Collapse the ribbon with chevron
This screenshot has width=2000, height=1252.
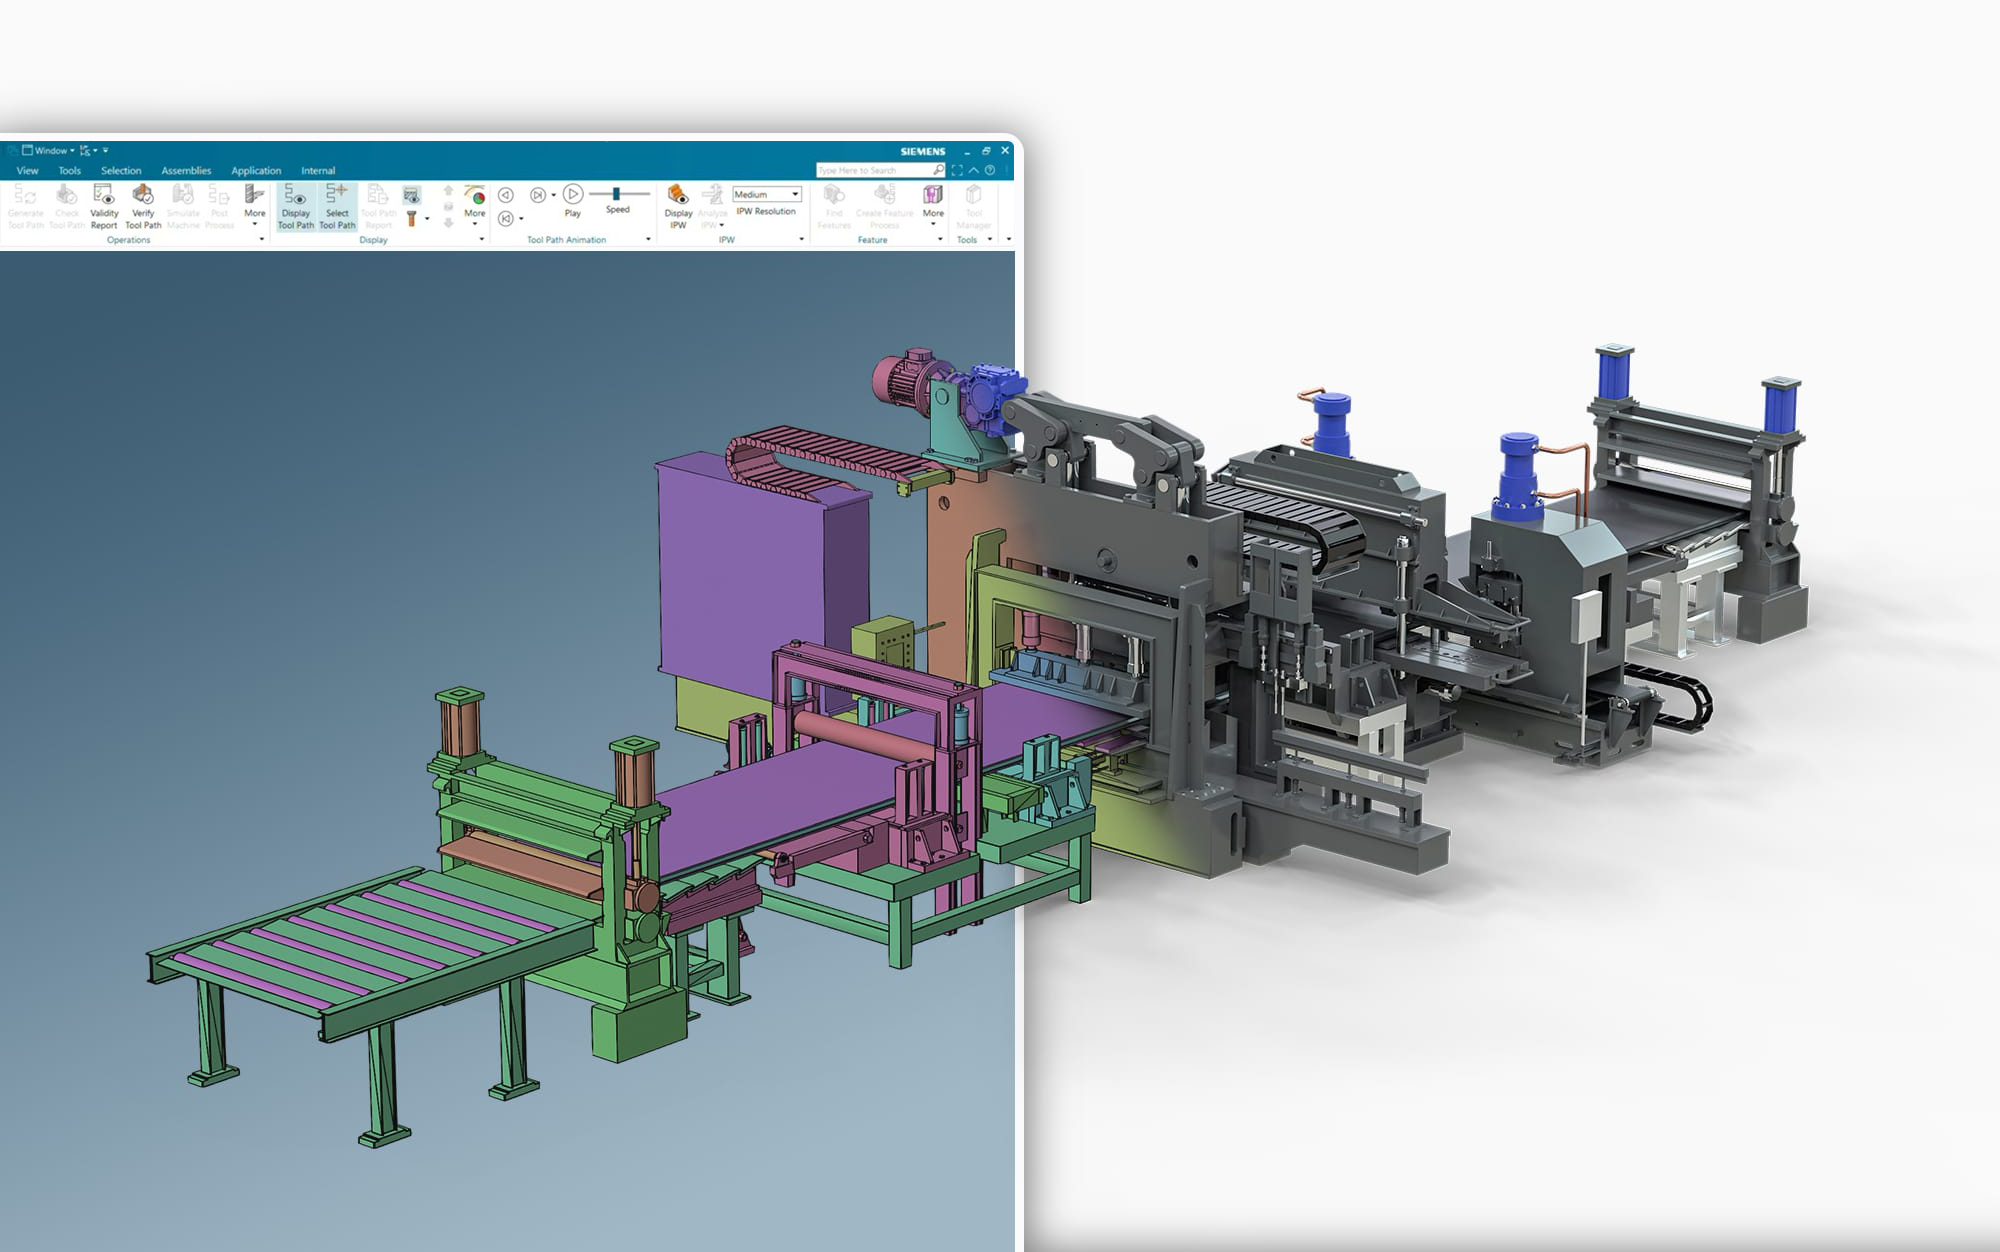click(x=973, y=170)
